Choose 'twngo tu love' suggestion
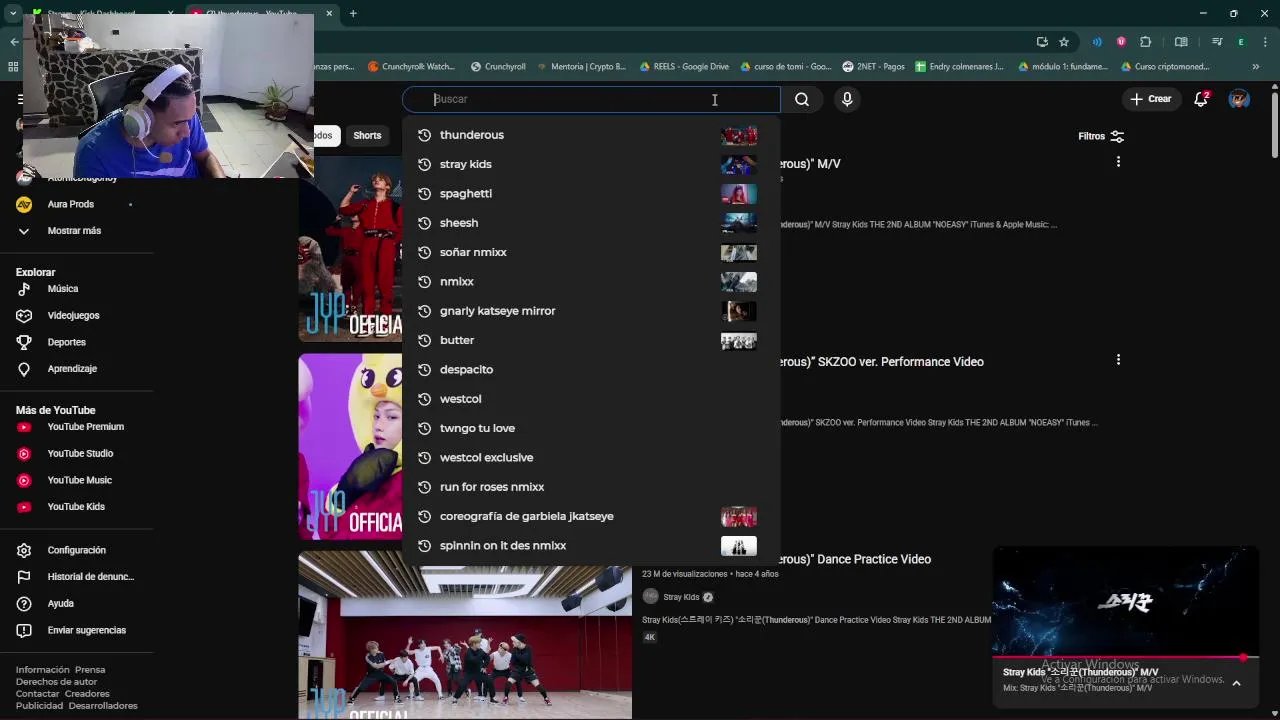The height and width of the screenshot is (720, 1280). 590,428
